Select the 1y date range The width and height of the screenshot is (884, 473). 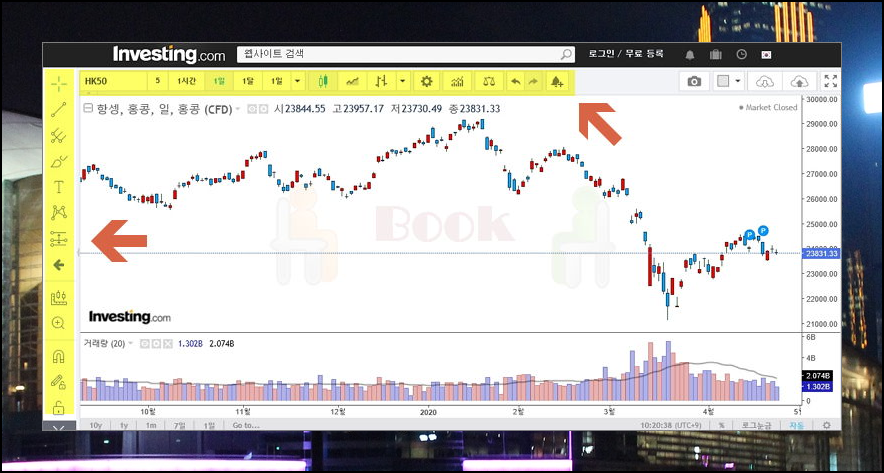click(124, 425)
